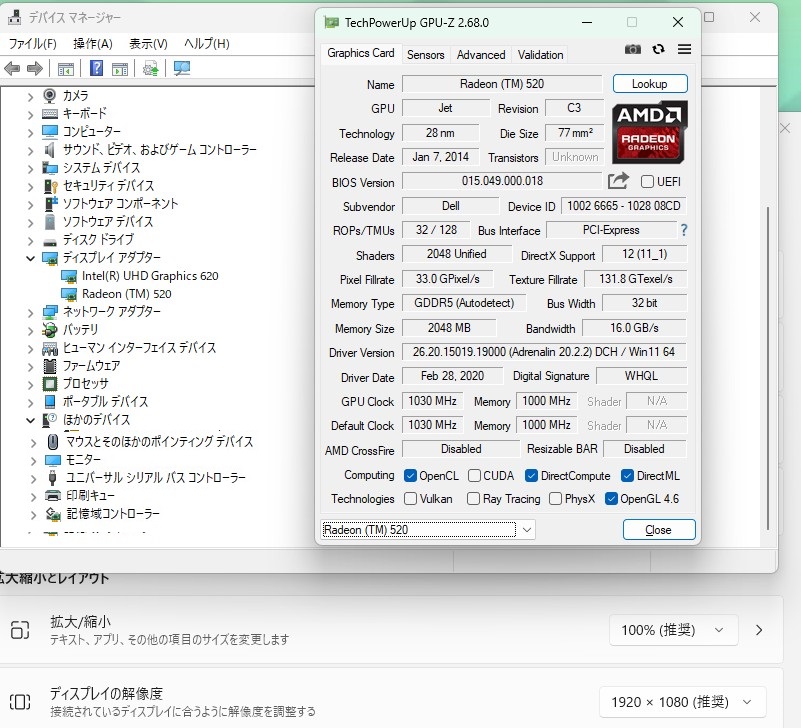This screenshot has height=728, width=801.
Task: Click the action pane toolbar icon in Device Manager
Action: point(120,68)
